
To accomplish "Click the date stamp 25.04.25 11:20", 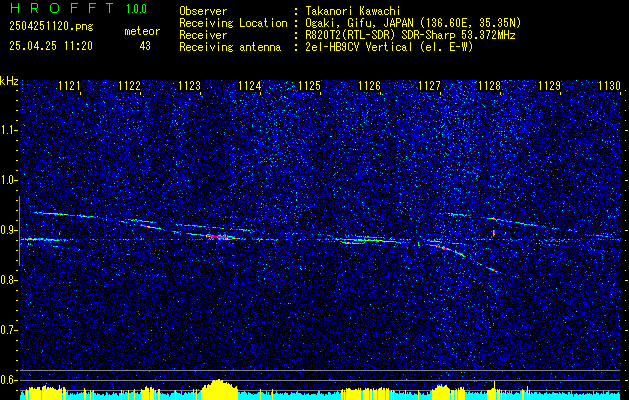I will tap(51, 46).
